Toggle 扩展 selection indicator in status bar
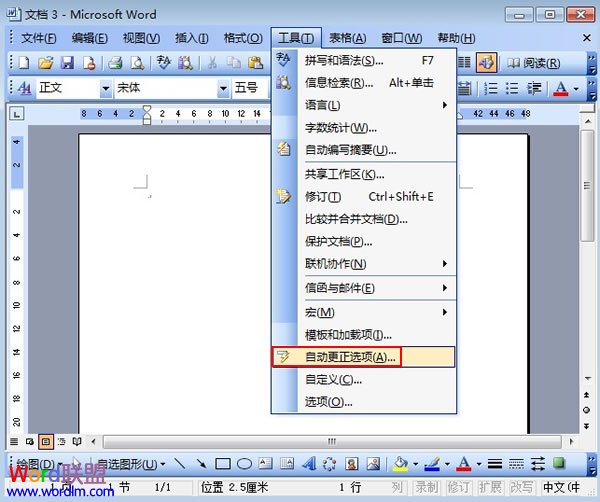This screenshot has height=502, width=600. [x=490, y=487]
